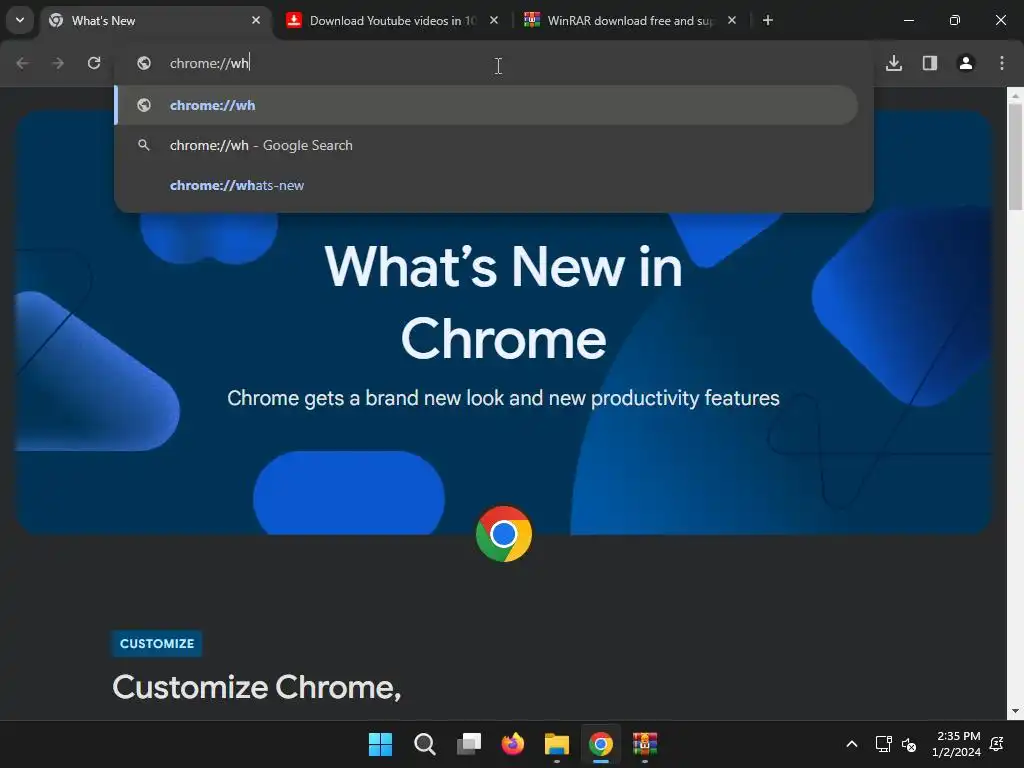
Task: Open Windows Start menu
Action: [380, 744]
